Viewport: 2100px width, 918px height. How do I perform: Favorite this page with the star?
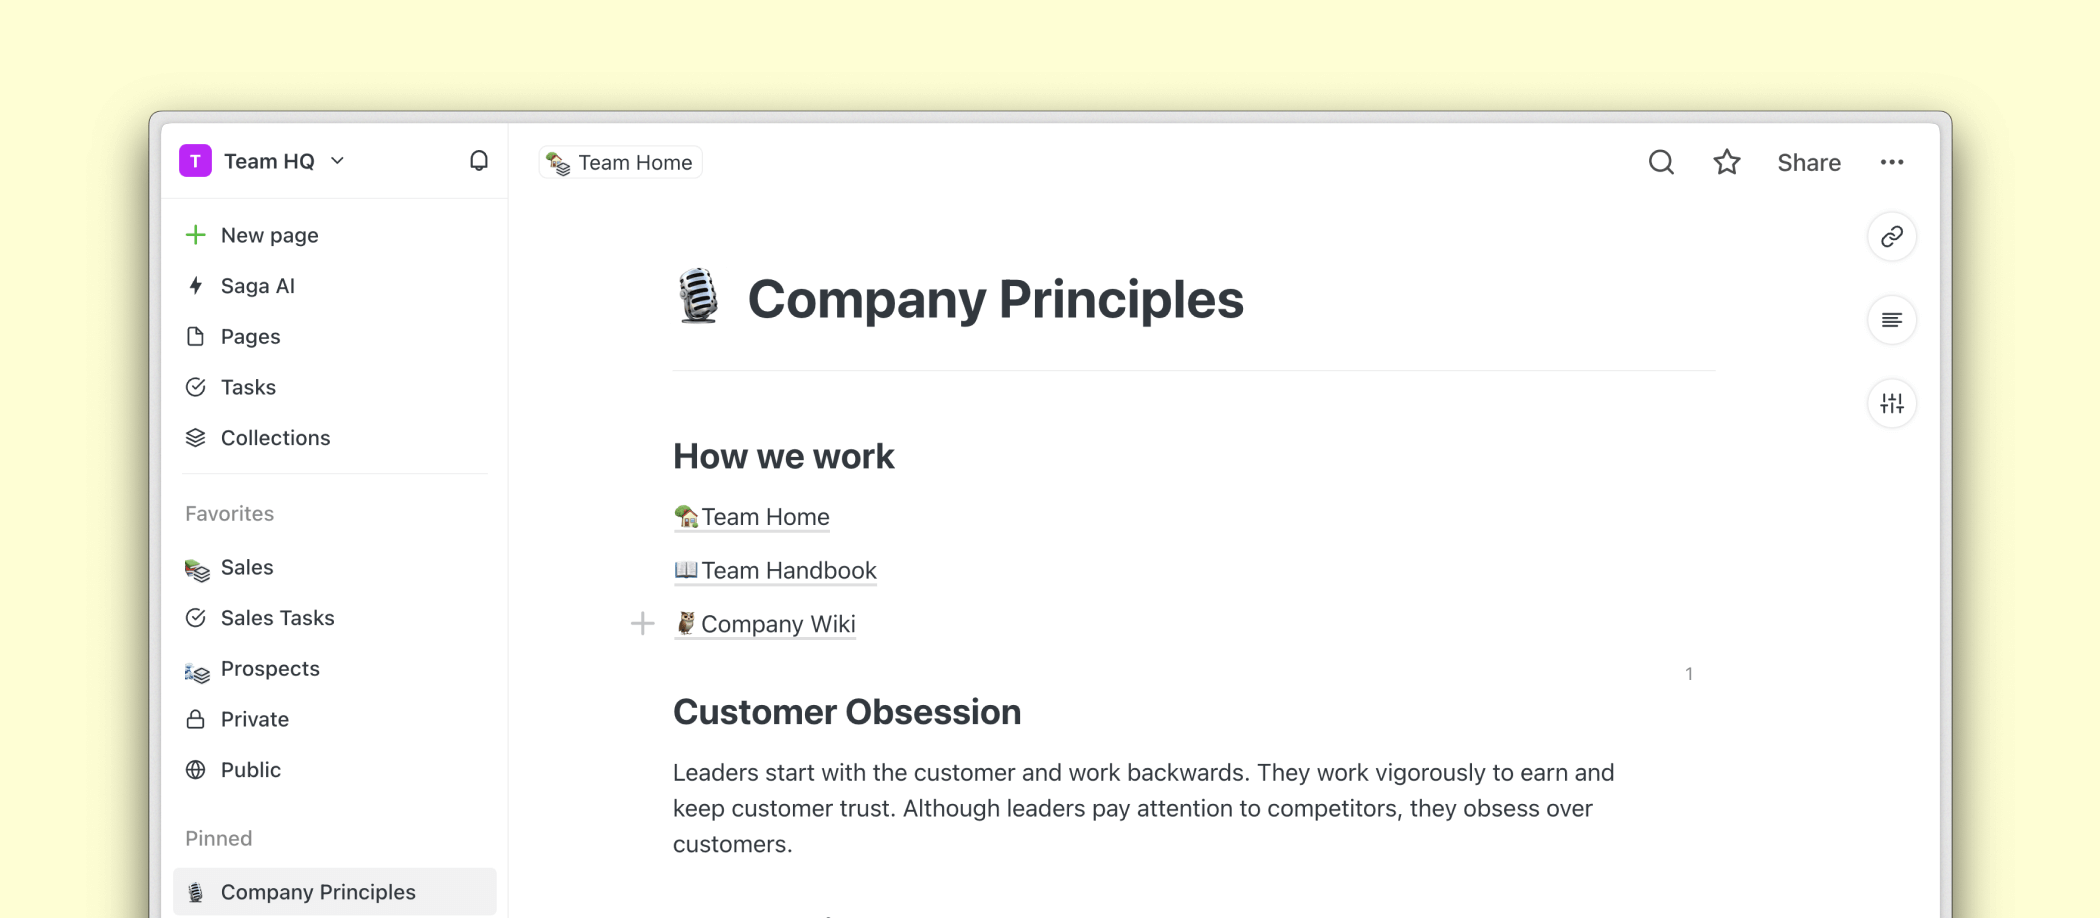[x=1726, y=161]
